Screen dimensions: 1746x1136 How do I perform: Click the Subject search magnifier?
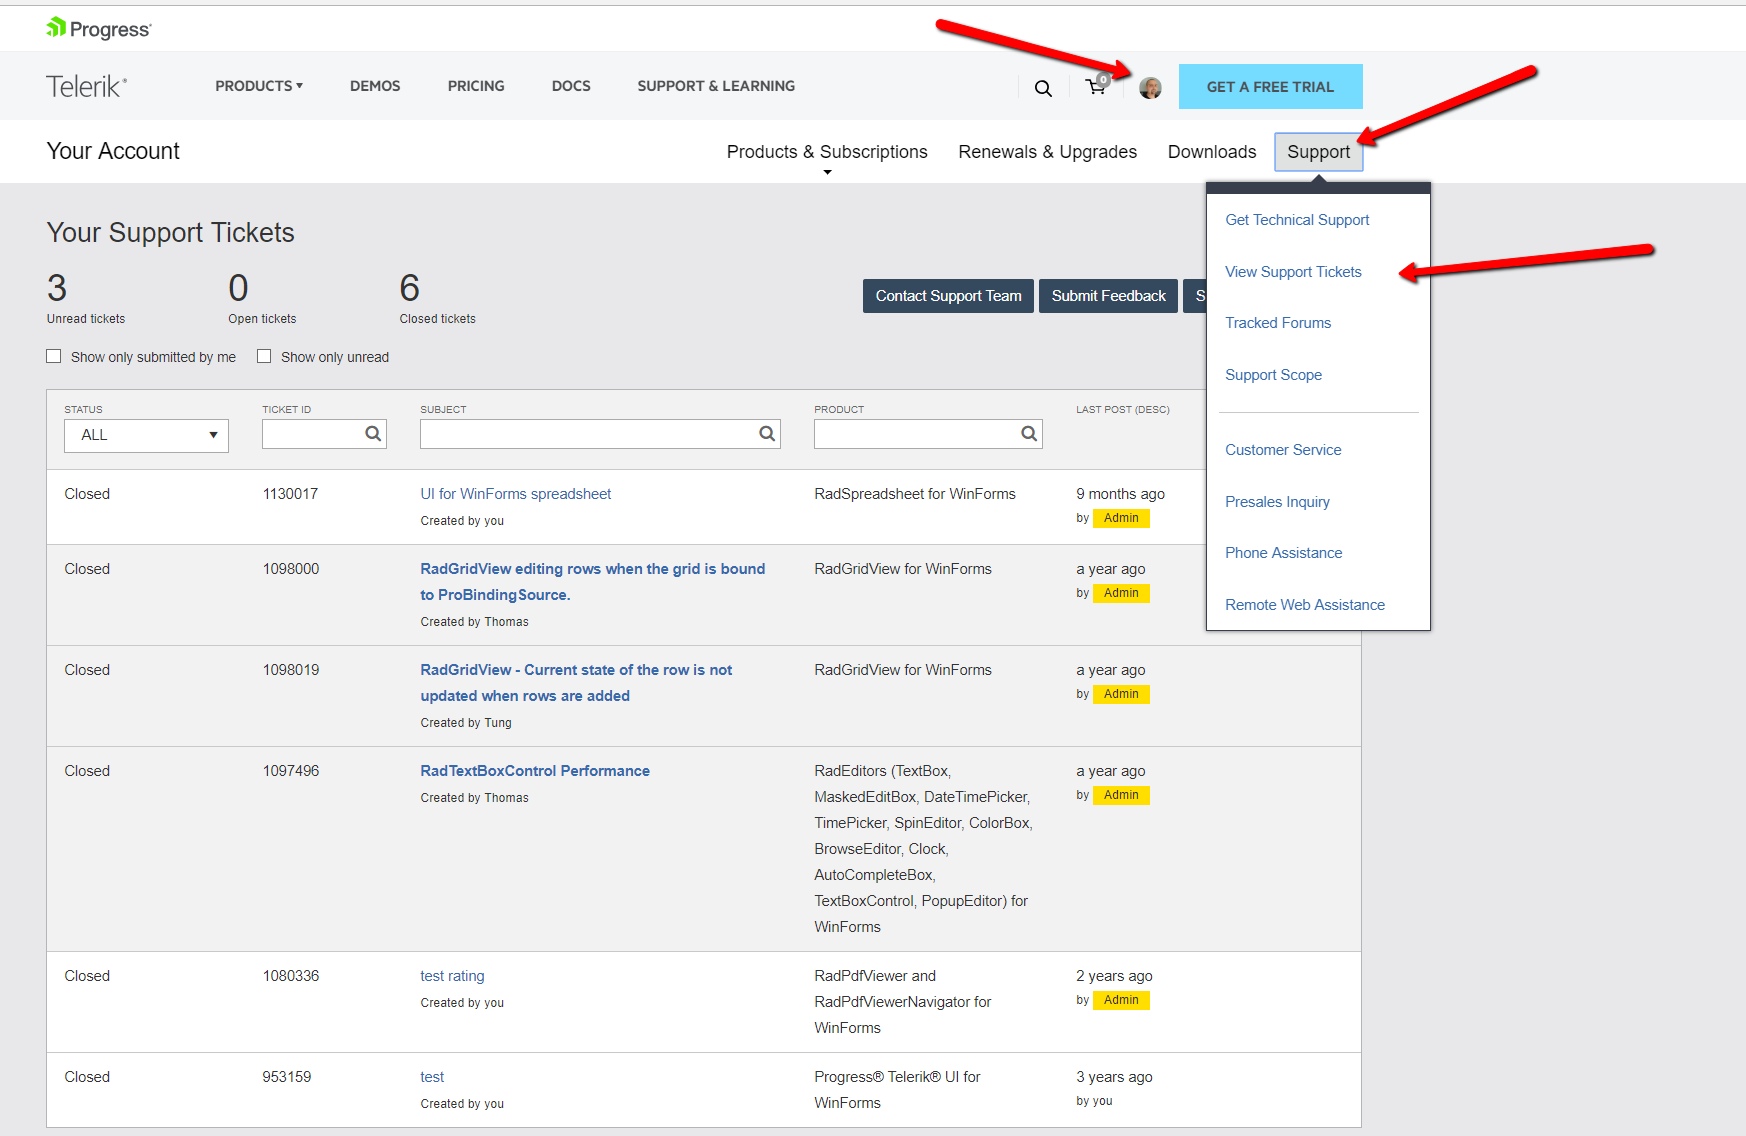[x=767, y=434]
